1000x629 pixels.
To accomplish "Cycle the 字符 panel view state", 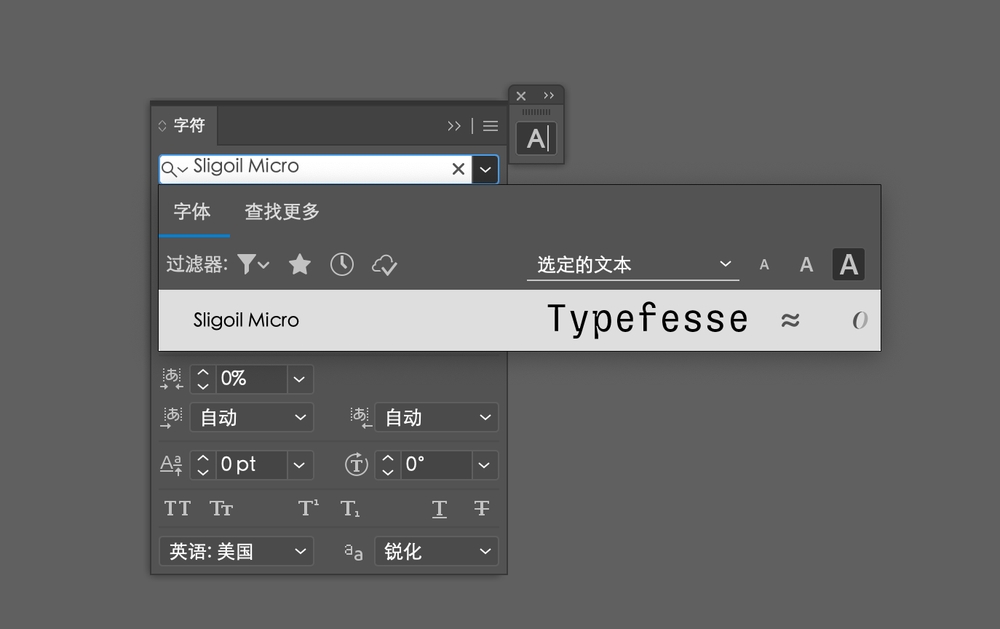I will (162, 126).
